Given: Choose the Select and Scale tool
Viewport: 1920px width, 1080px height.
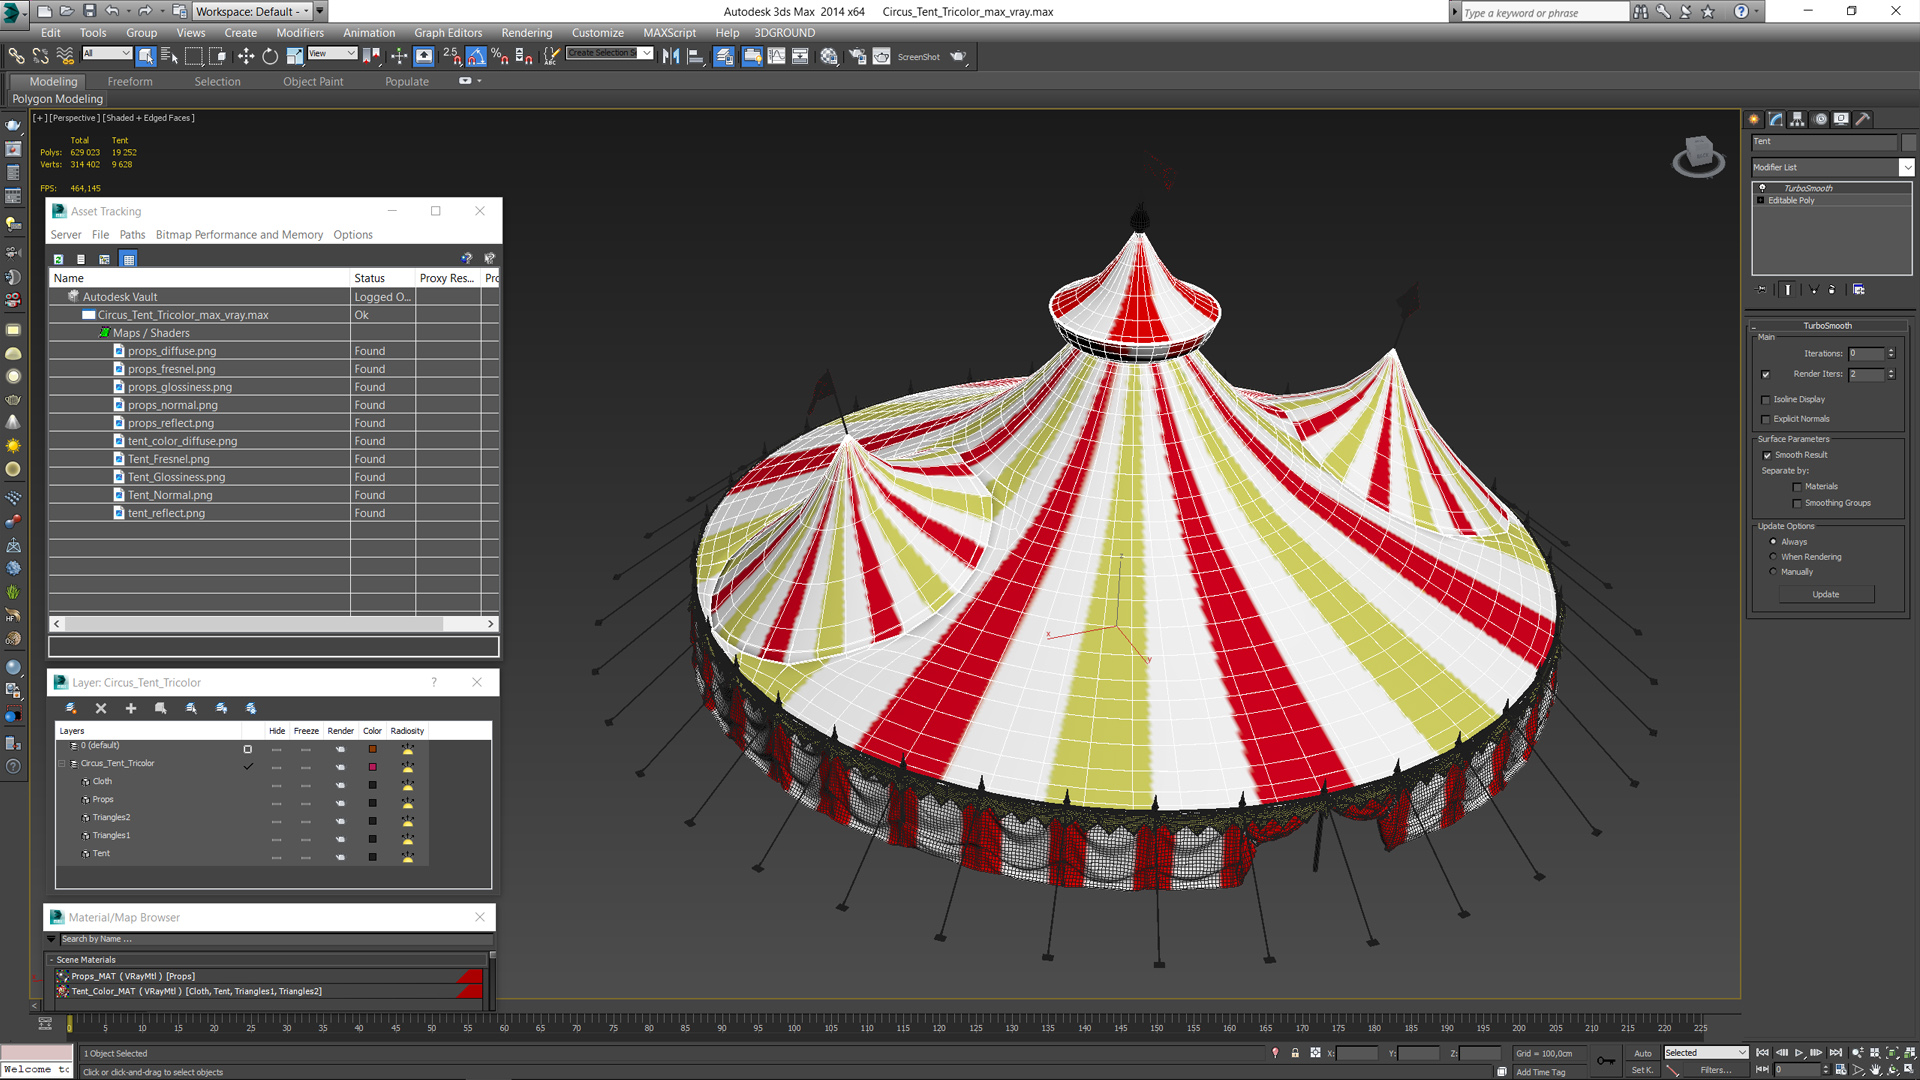Looking at the screenshot, I should (294, 56).
